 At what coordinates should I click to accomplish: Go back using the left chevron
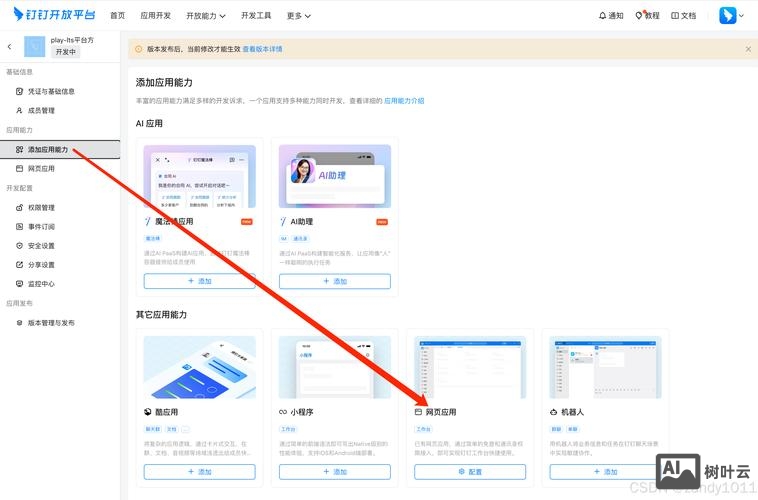(10, 46)
